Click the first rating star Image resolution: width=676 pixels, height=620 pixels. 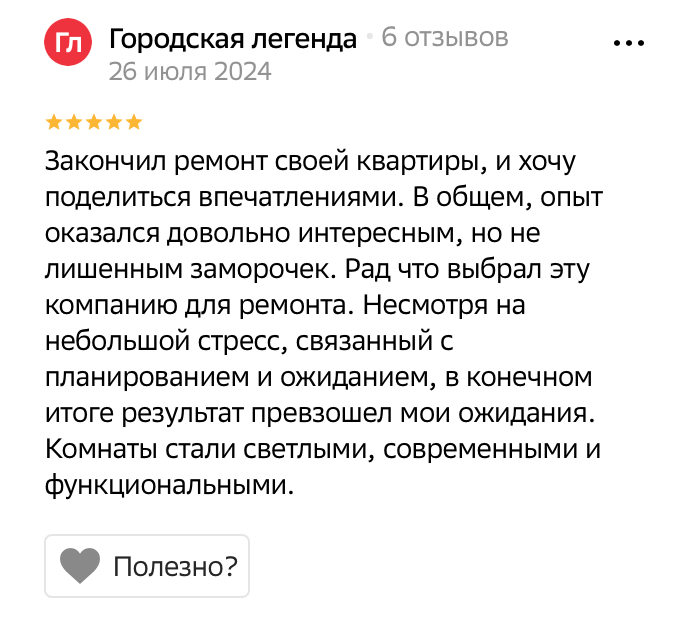click(x=54, y=123)
